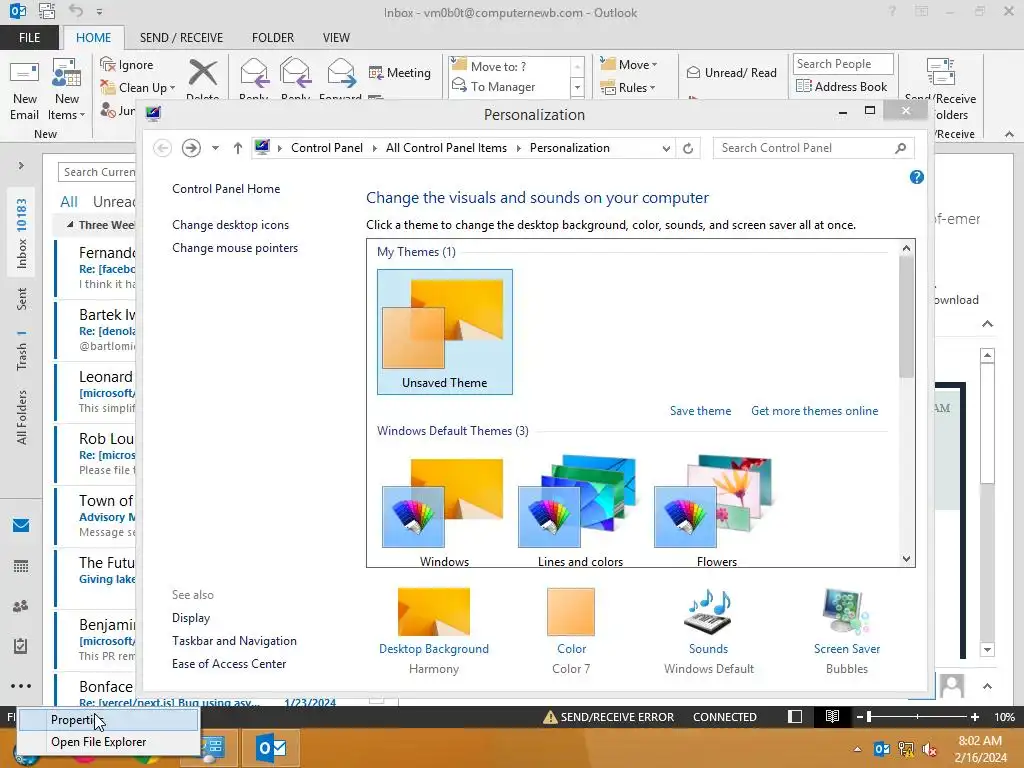The height and width of the screenshot is (768, 1024).
Task: Select the Windows default theme
Action: (x=445, y=511)
